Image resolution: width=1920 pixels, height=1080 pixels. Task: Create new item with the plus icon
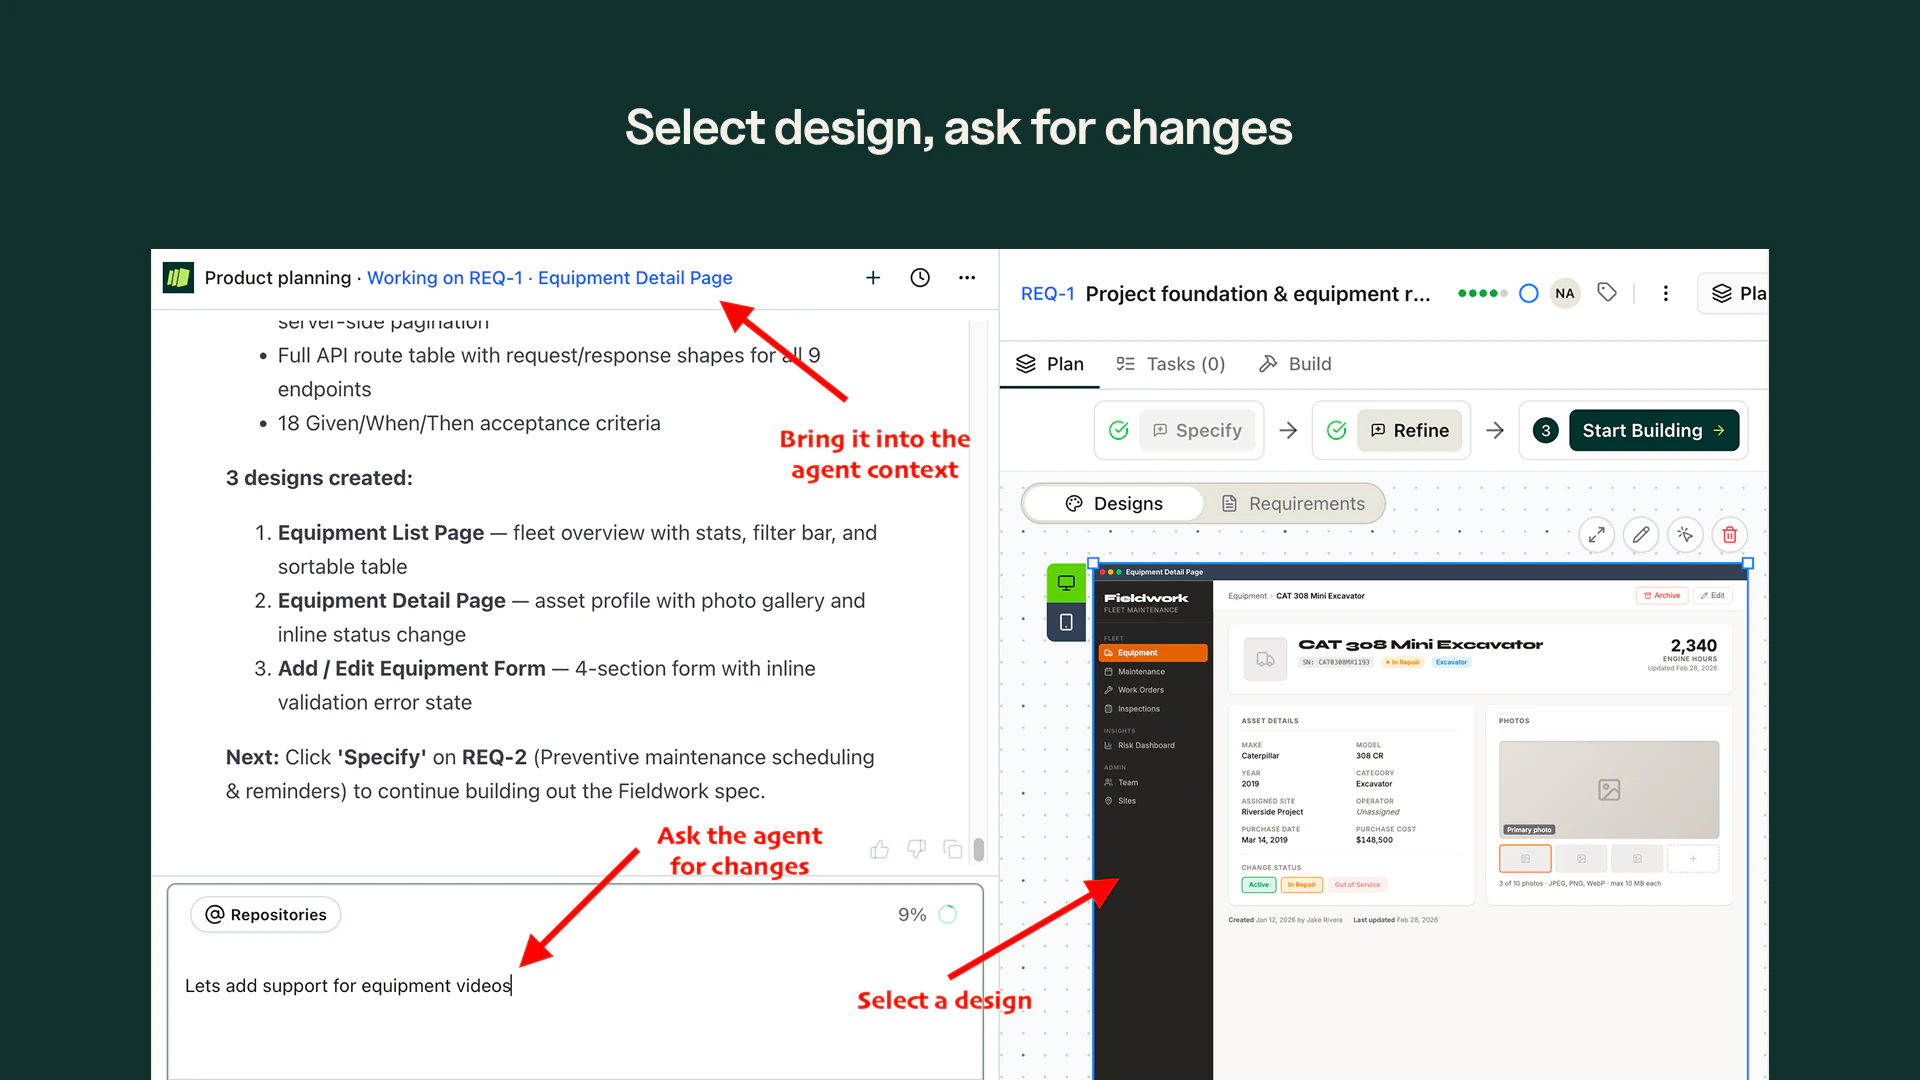[x=873, y=278]
